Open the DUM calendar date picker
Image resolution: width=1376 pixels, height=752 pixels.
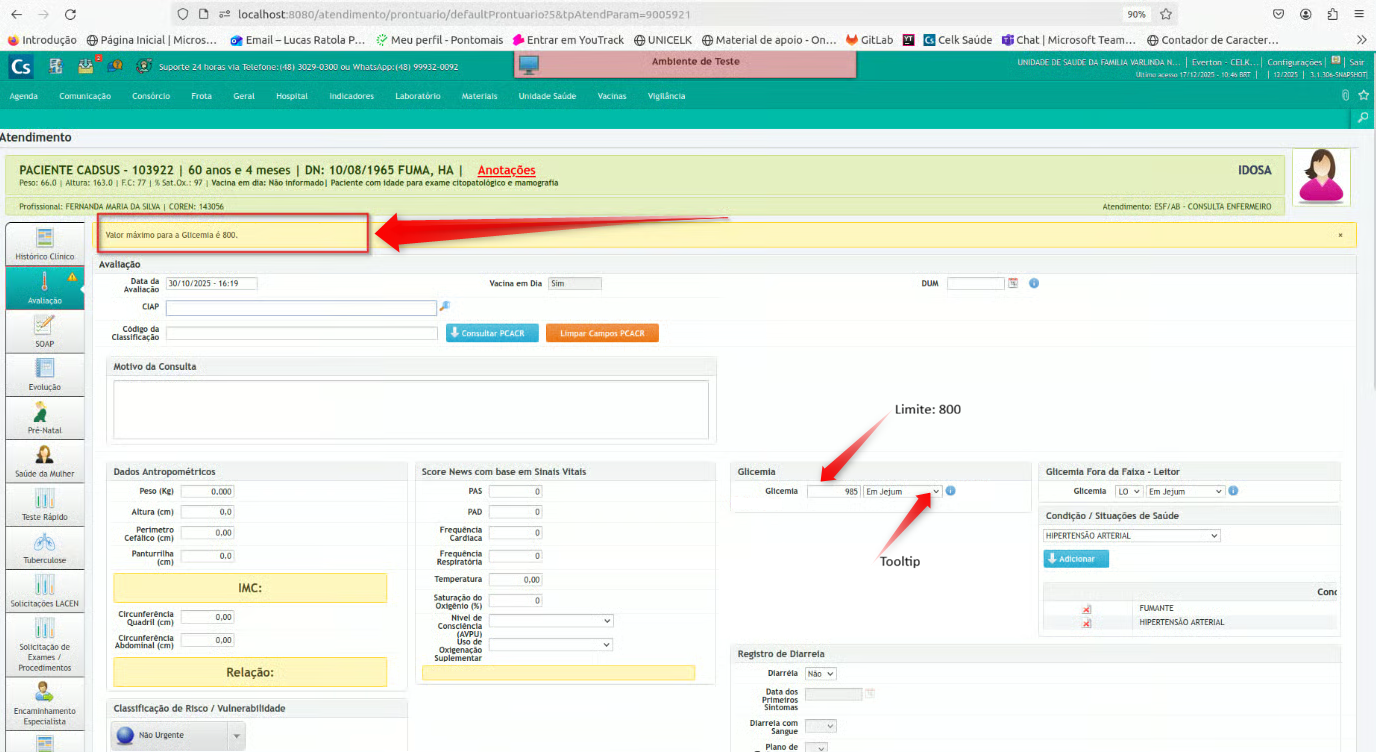[x=1013, y=283]
